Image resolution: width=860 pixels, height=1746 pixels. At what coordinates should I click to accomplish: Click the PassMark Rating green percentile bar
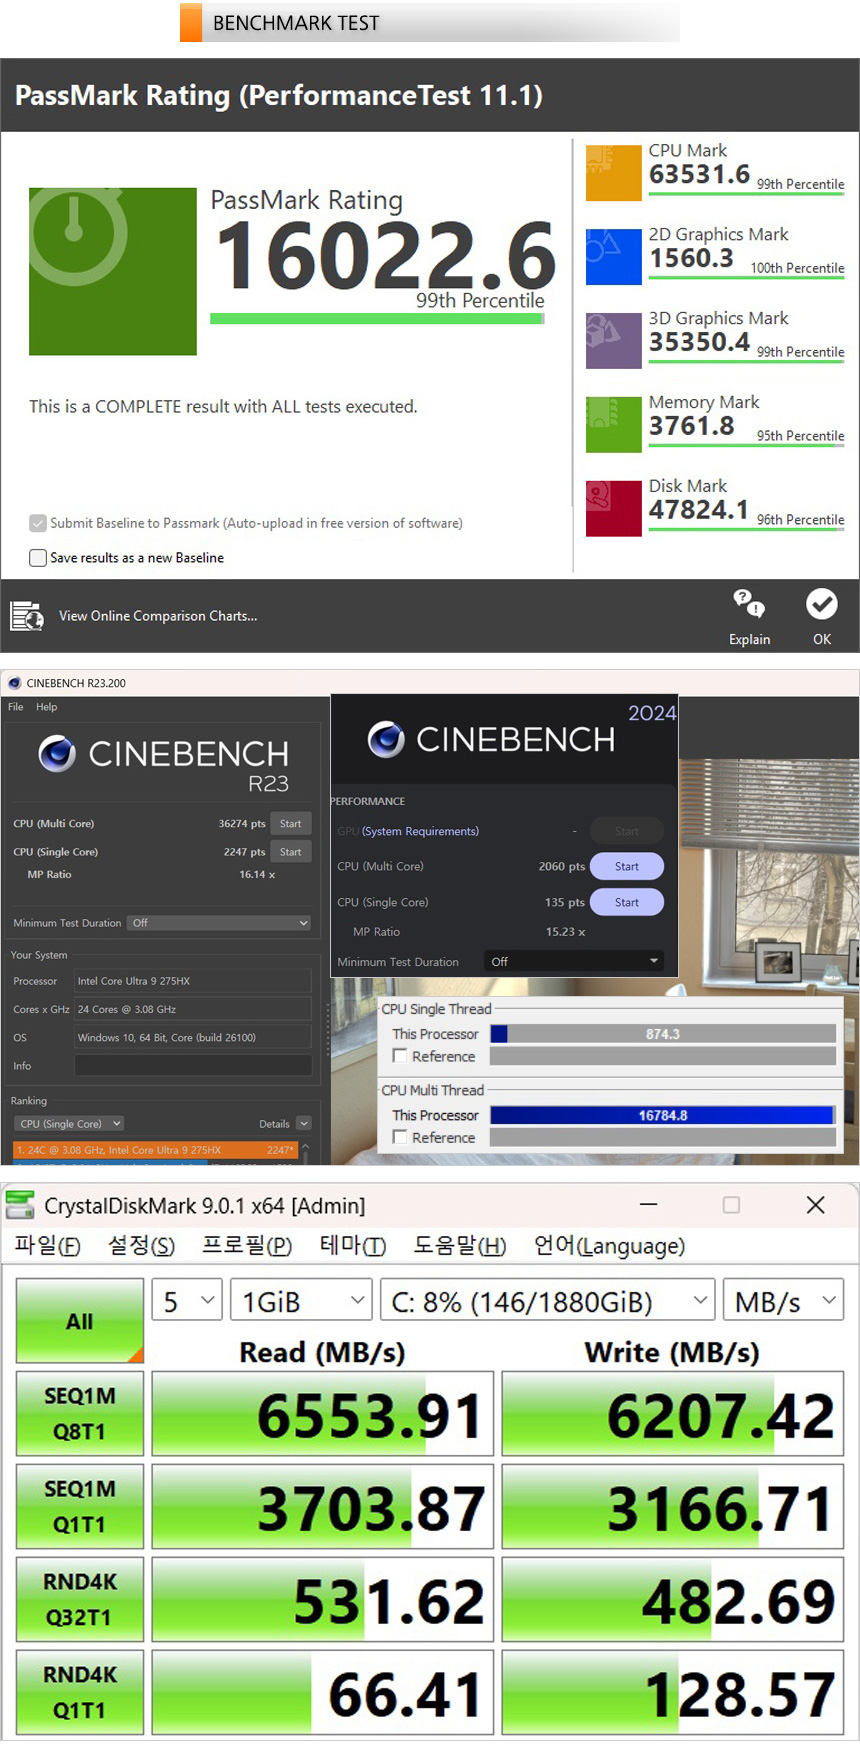coord(376,319)
